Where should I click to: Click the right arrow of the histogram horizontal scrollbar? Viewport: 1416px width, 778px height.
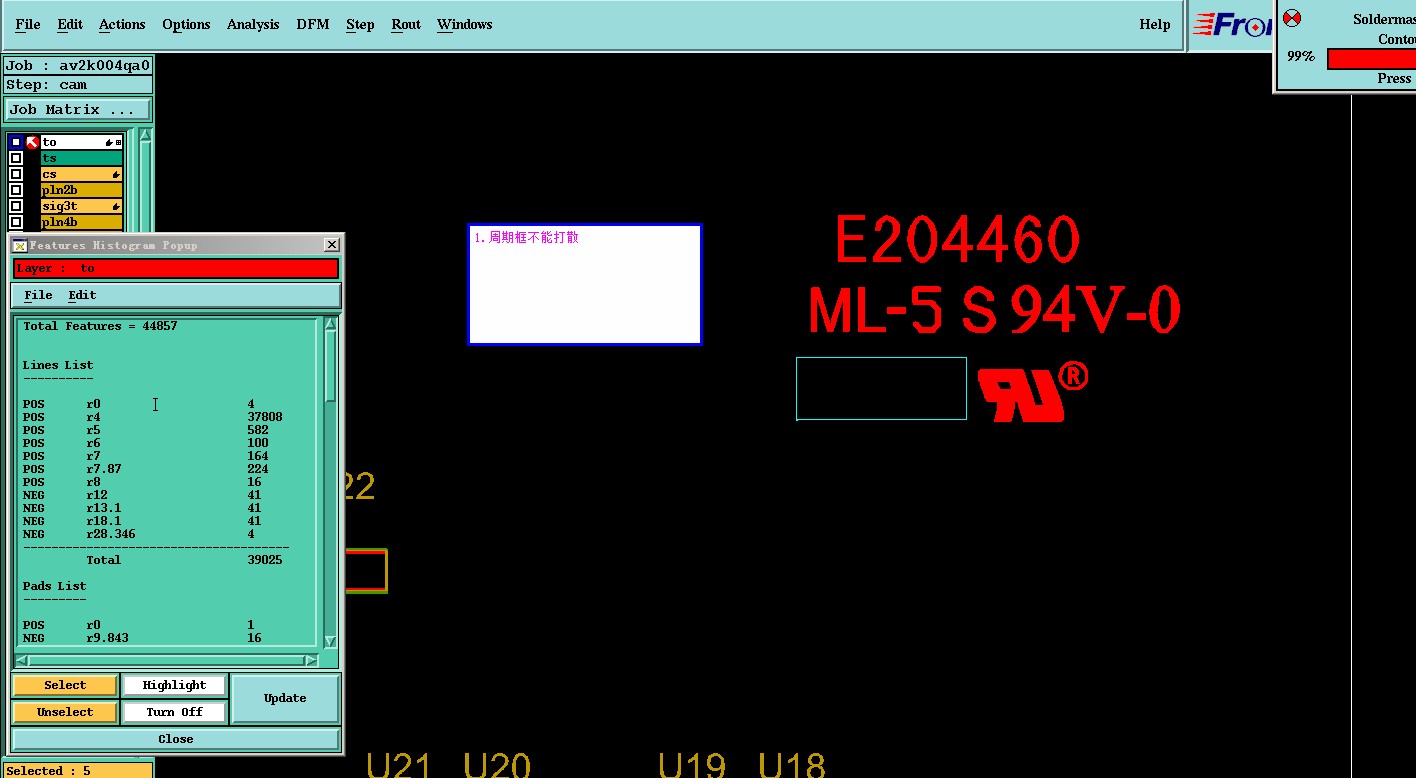pos(311,660)
